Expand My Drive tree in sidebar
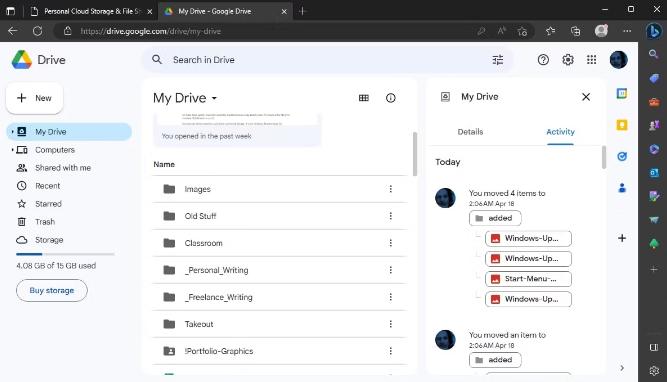This screenshot has width=667, height=382. click(12, 132)
